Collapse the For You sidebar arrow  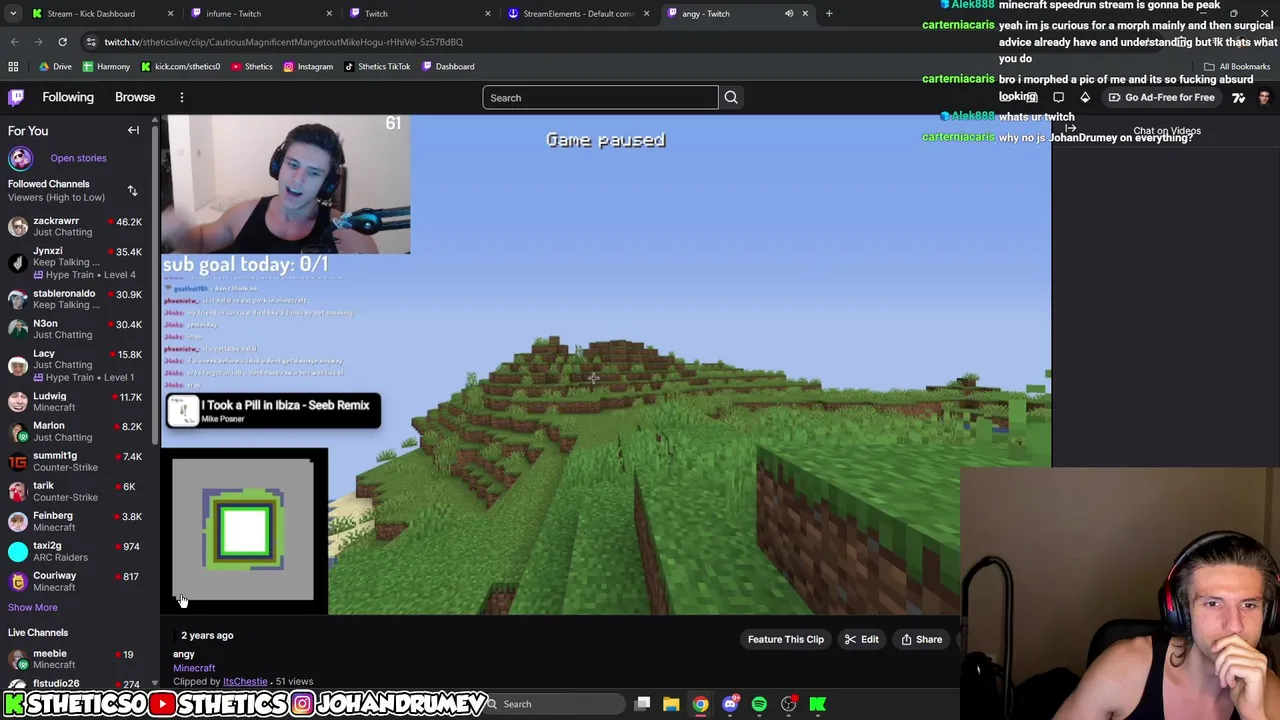(x=133, y=130)
